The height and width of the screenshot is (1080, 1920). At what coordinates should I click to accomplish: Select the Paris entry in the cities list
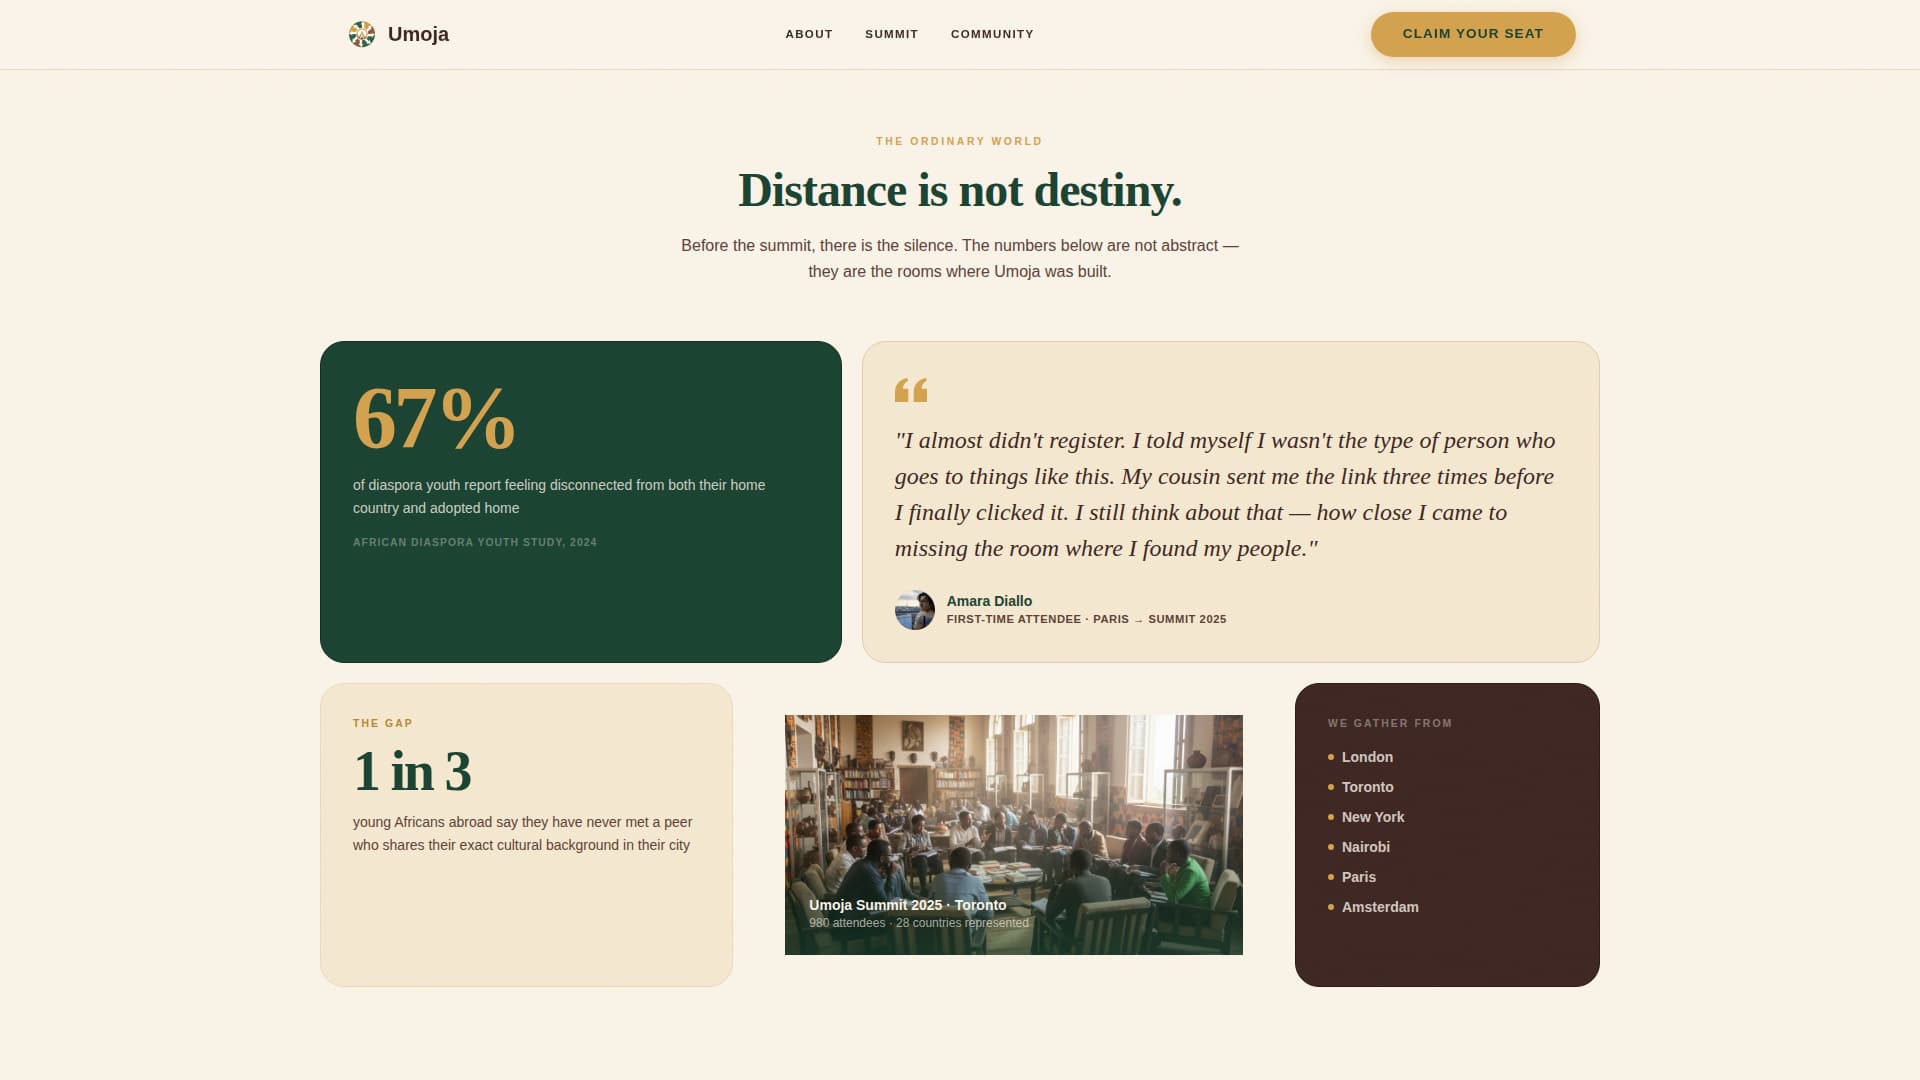click(x=1358, y=877)
